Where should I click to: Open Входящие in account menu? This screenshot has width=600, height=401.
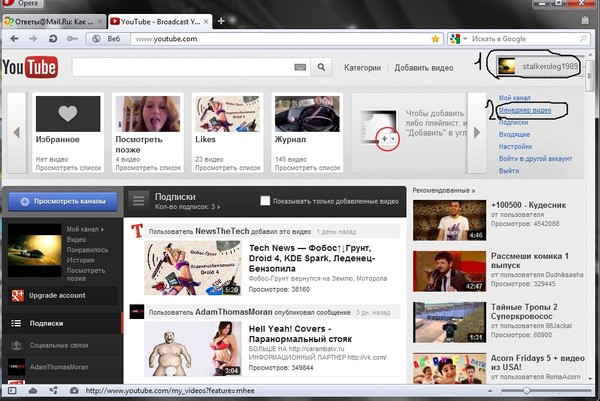tap(514, 134)
